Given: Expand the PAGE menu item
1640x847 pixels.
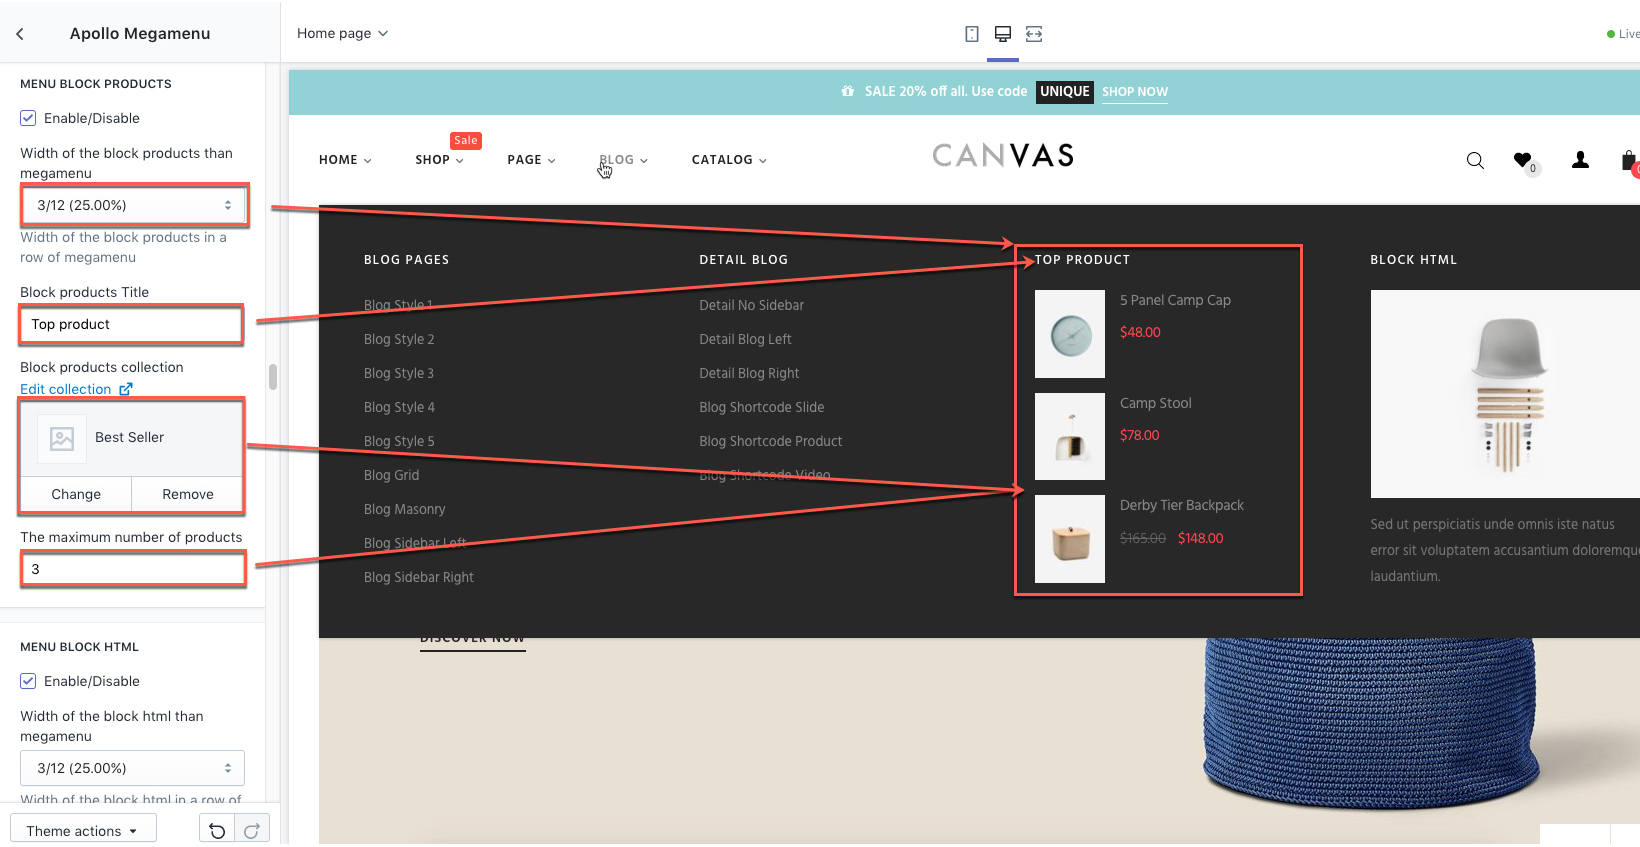Looking at the screenshot, I should click(531, 160).
